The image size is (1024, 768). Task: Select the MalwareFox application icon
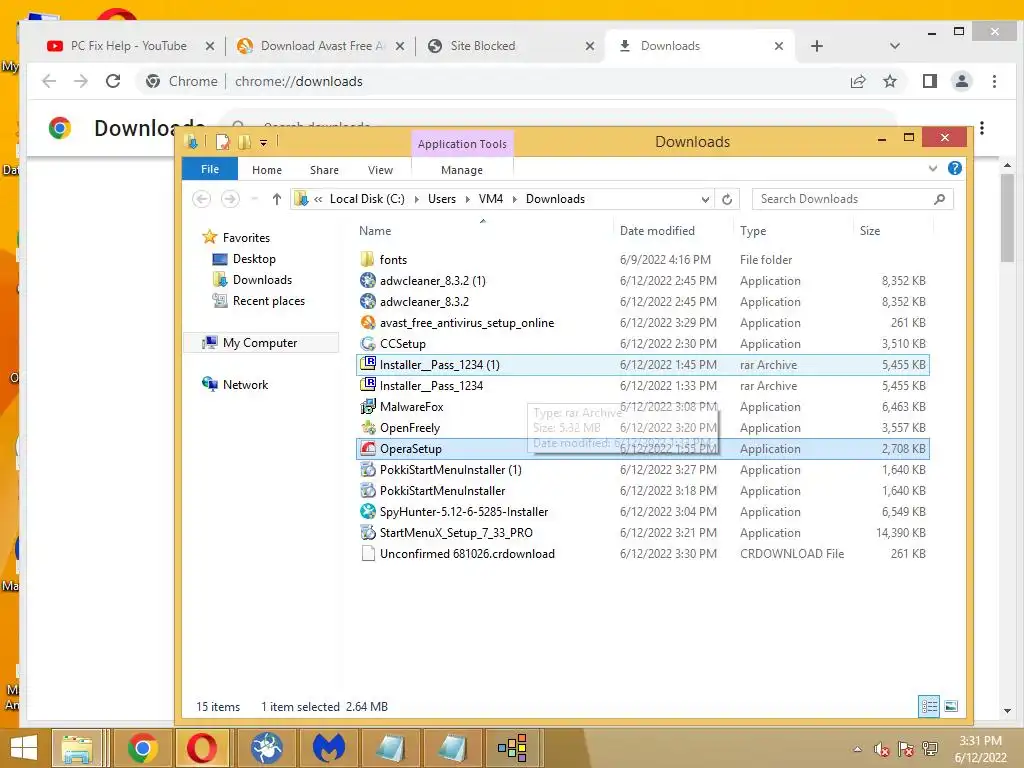(368, 407)
